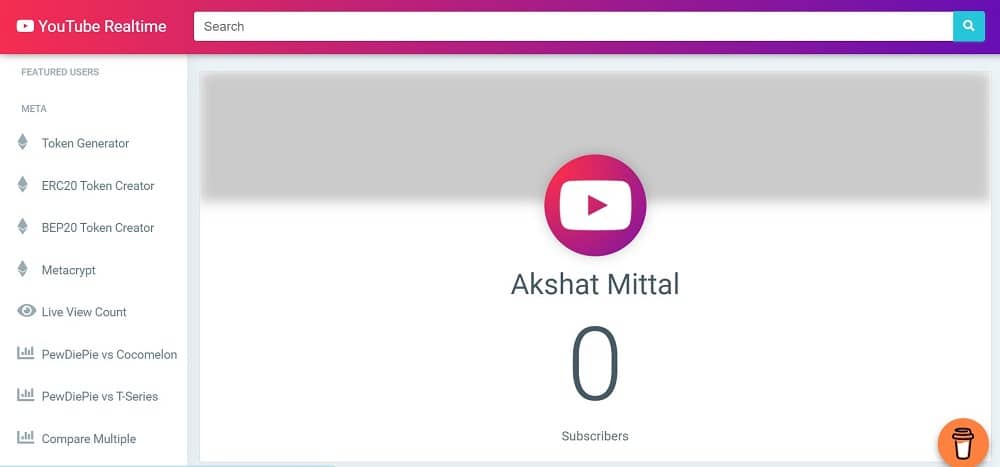
Task: Open the BEP20 Token Creator link
Action: point(98,228)
